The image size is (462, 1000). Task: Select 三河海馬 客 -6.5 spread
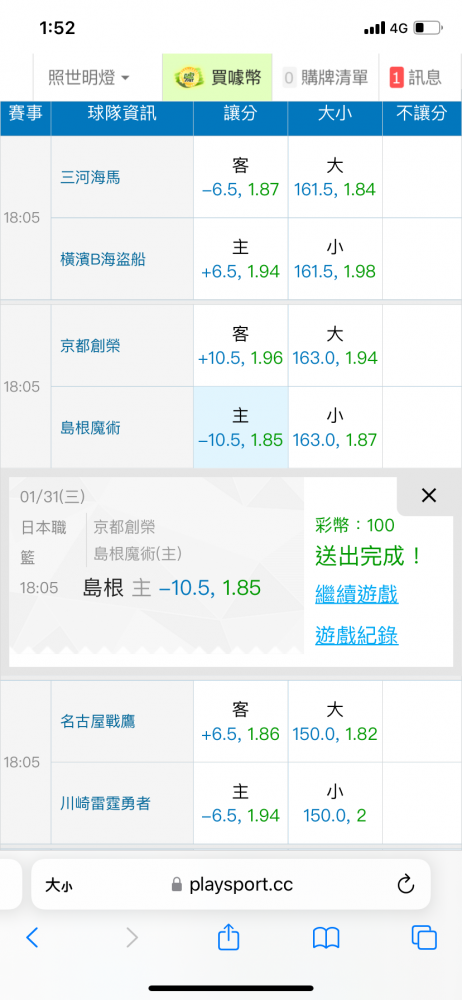pyautogui.click(x=241, y=177)
